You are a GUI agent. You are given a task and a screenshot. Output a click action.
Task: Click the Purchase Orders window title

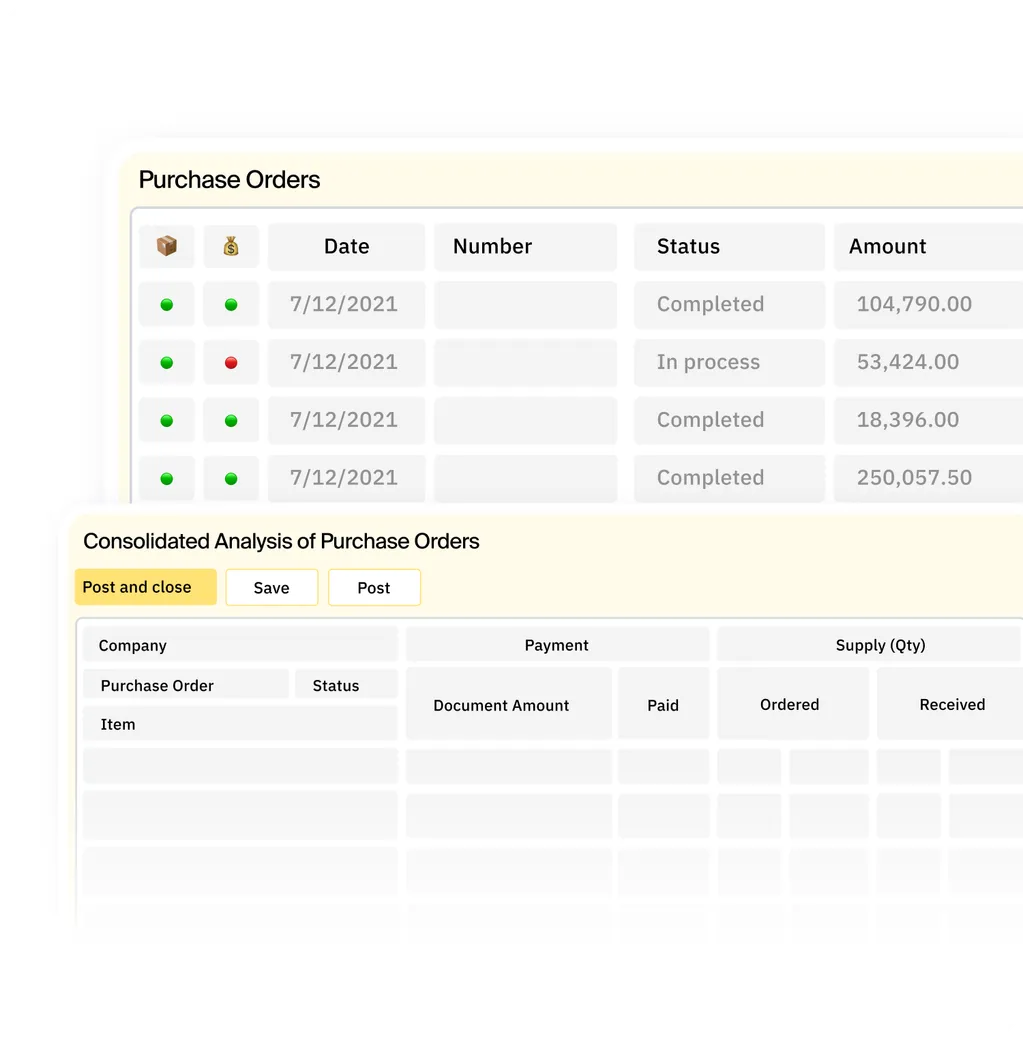[229, 180]
